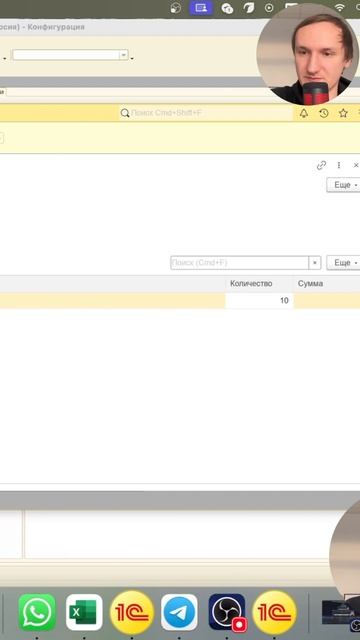Copy form link via the chain icon

pos(321,165)
